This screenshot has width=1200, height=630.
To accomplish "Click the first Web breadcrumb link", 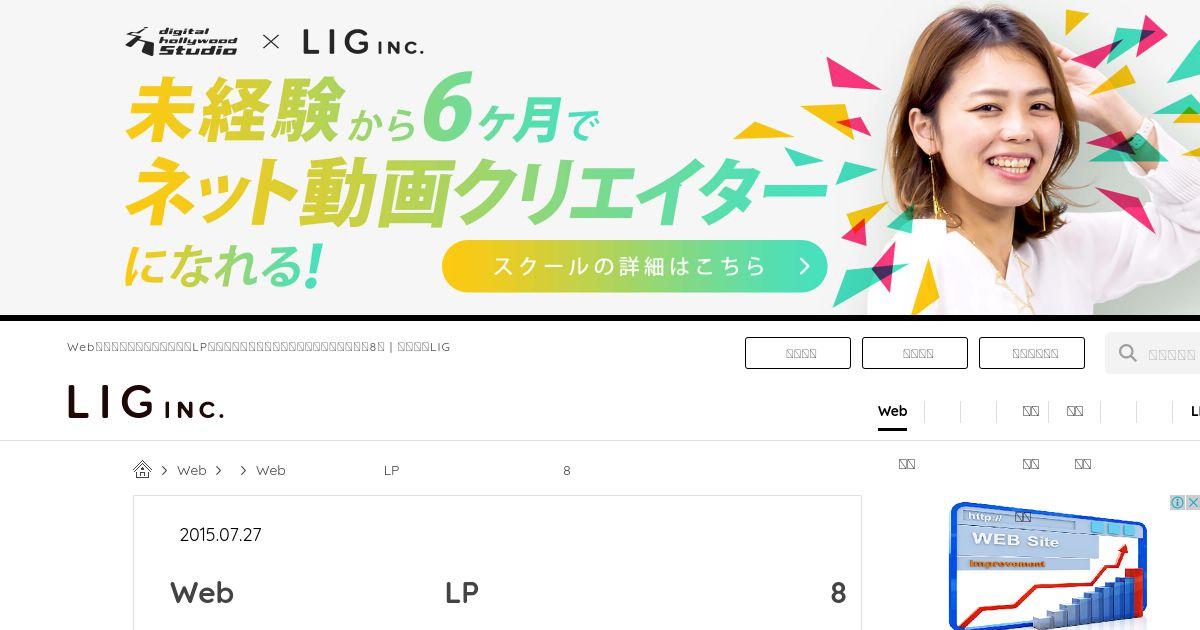I will click(x=191, y=470).
